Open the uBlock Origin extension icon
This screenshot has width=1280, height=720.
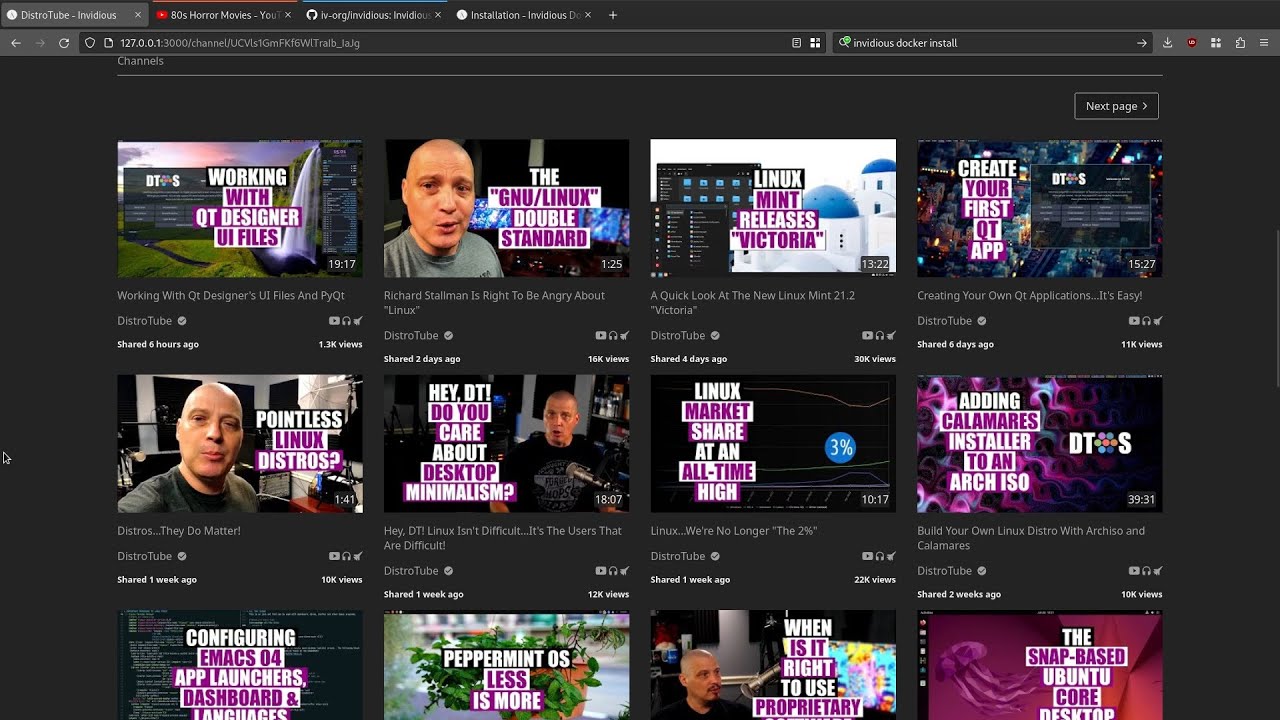(1192, 43)
